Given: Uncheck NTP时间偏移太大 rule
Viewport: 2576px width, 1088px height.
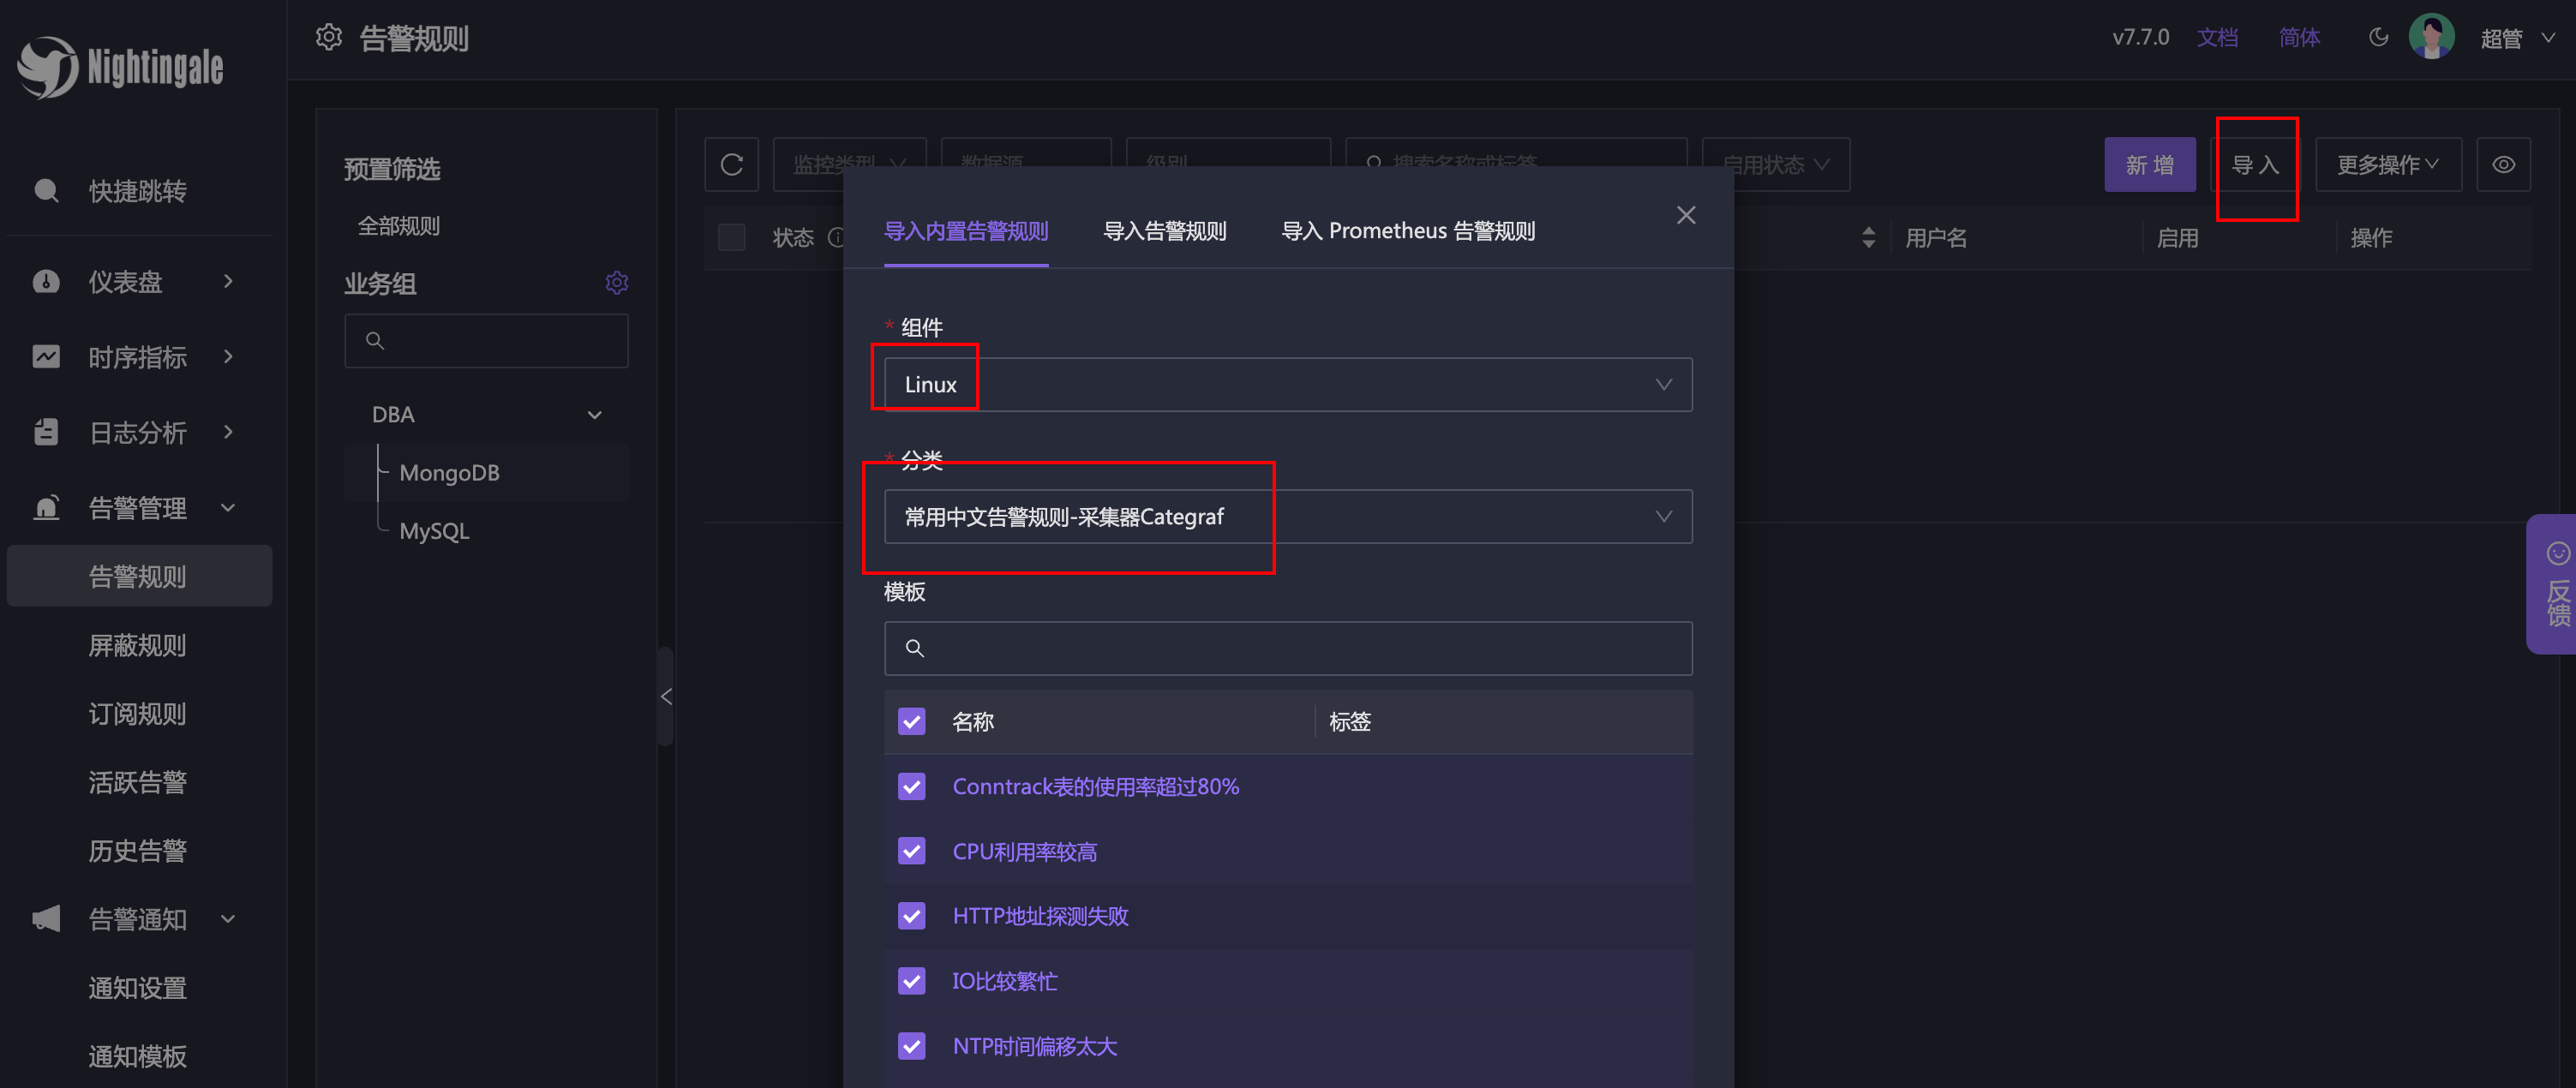Looking at the screenshot, I should [911, 1046].
